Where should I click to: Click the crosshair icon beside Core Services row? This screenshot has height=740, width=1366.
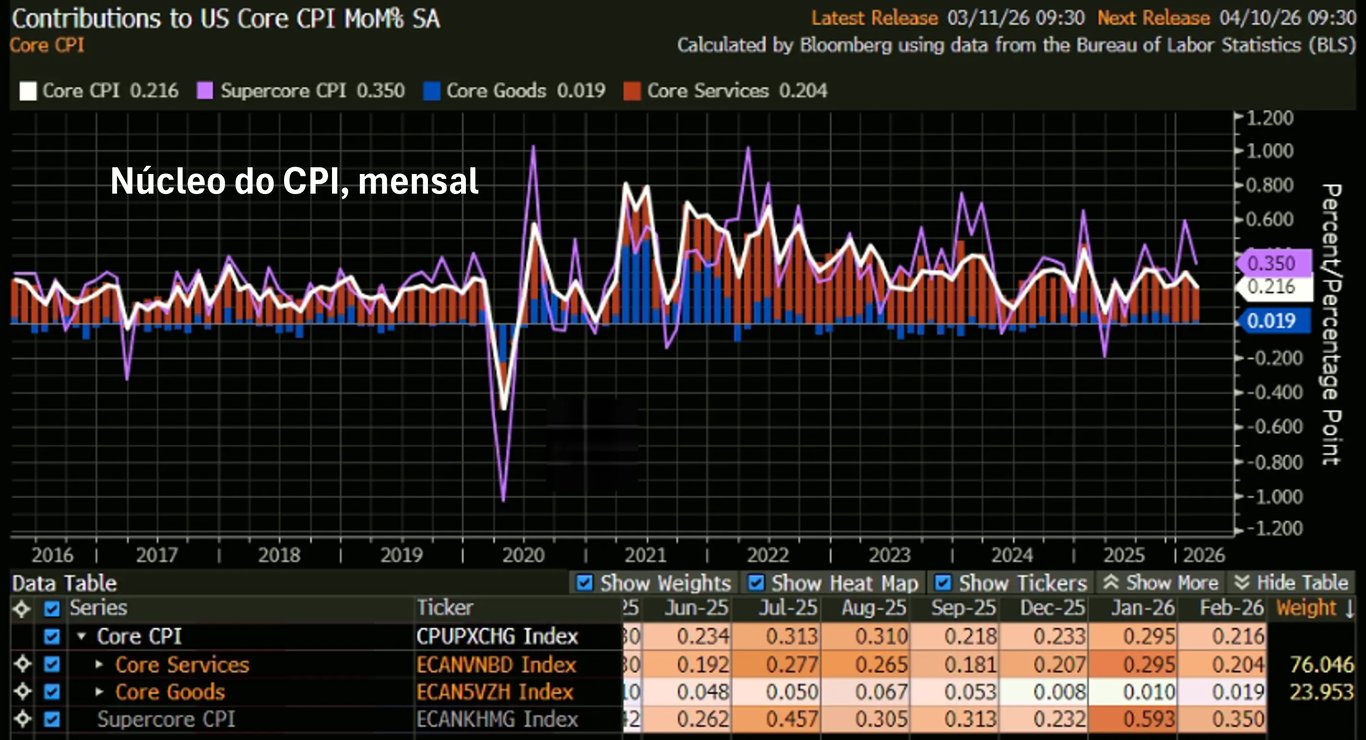pyautogui.click(x=21, y=665)
